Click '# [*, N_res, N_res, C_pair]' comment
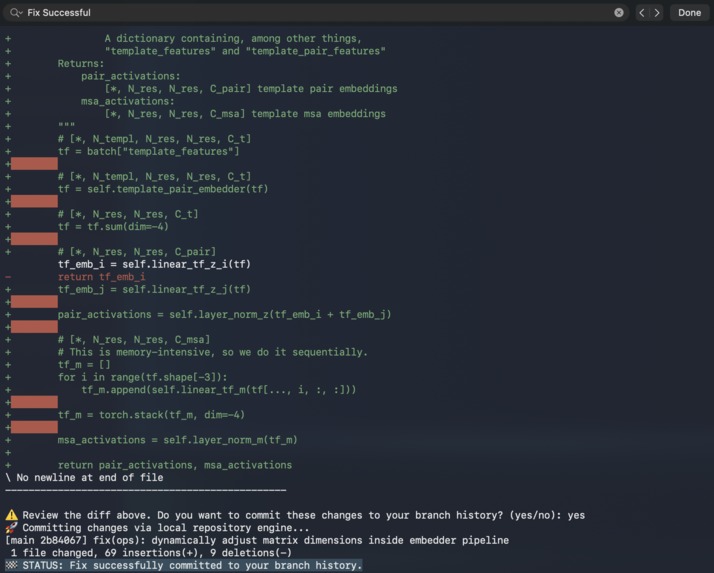This screenshot has width=714, height=573. [137, 251]
